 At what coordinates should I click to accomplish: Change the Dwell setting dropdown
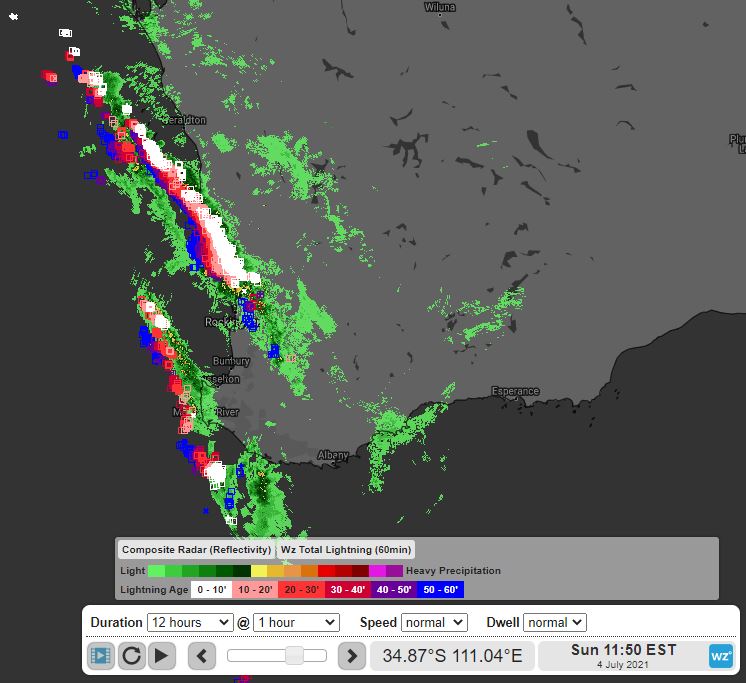pos(554,622)
